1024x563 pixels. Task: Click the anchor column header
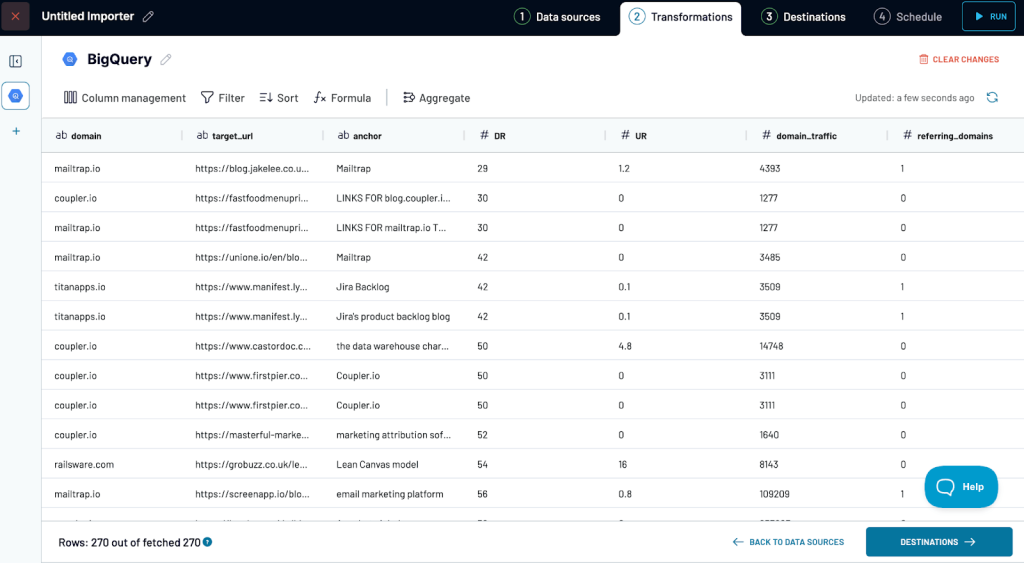click(367, 136)
